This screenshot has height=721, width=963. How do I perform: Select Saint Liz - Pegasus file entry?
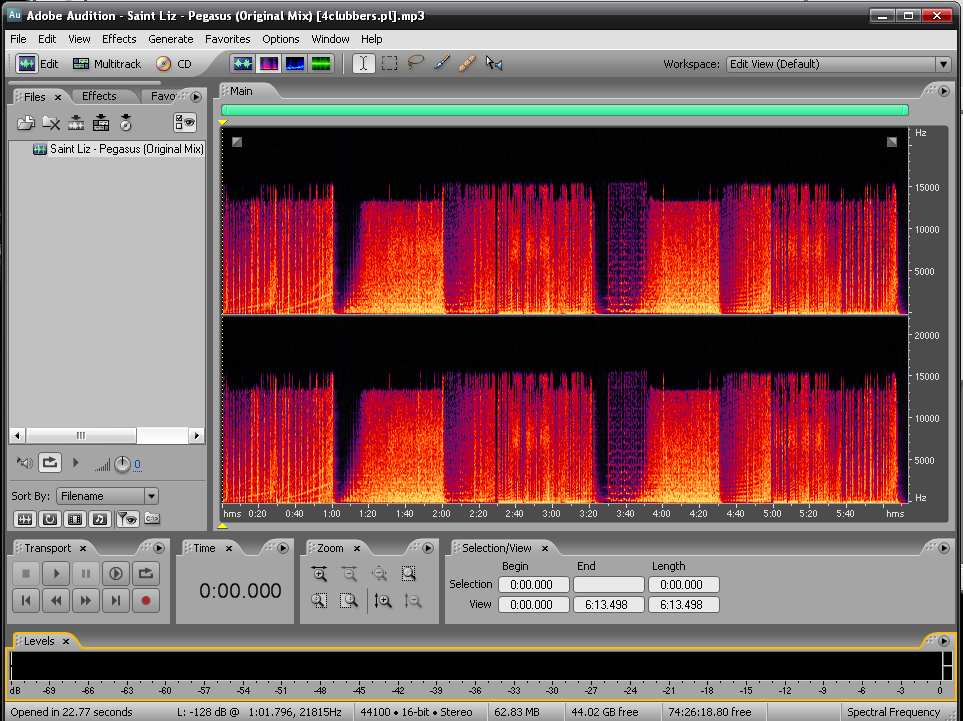tap(118, 149)
